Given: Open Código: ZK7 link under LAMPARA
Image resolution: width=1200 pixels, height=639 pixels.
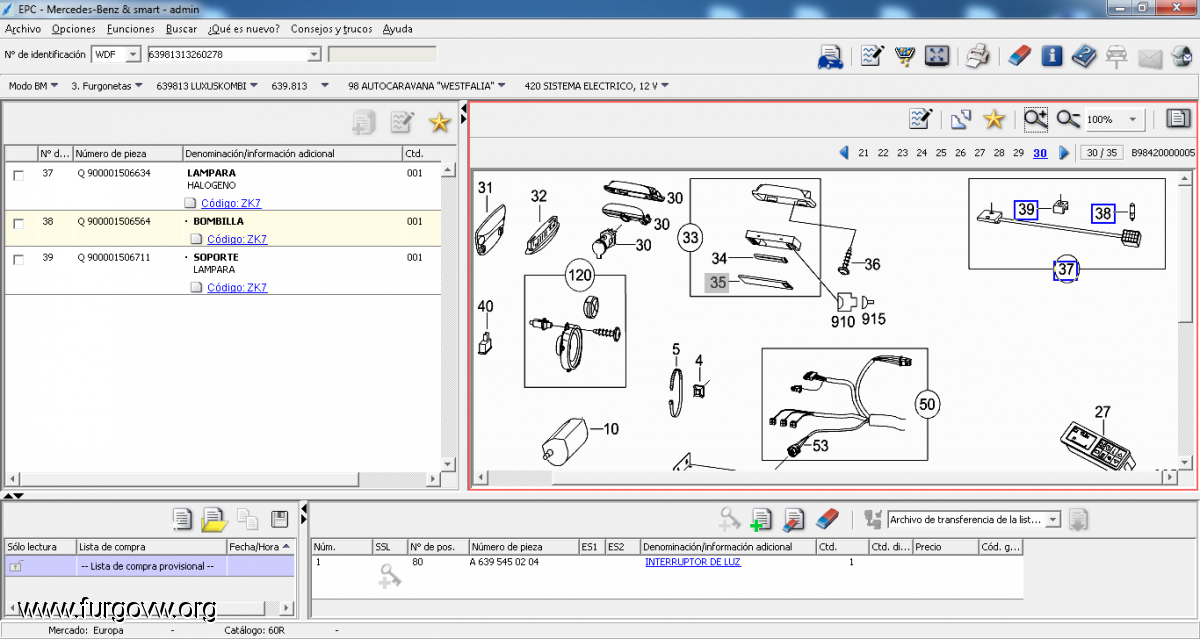Looking at the screenshot, I should pyautogui.click(x=230, y=203).
